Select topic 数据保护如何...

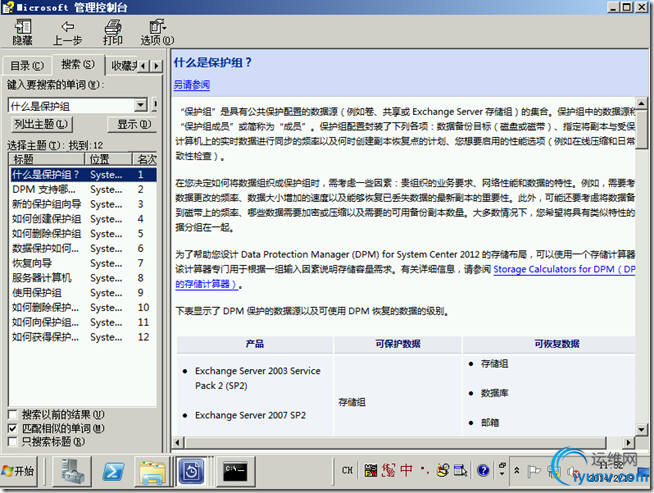pos(83,249)
